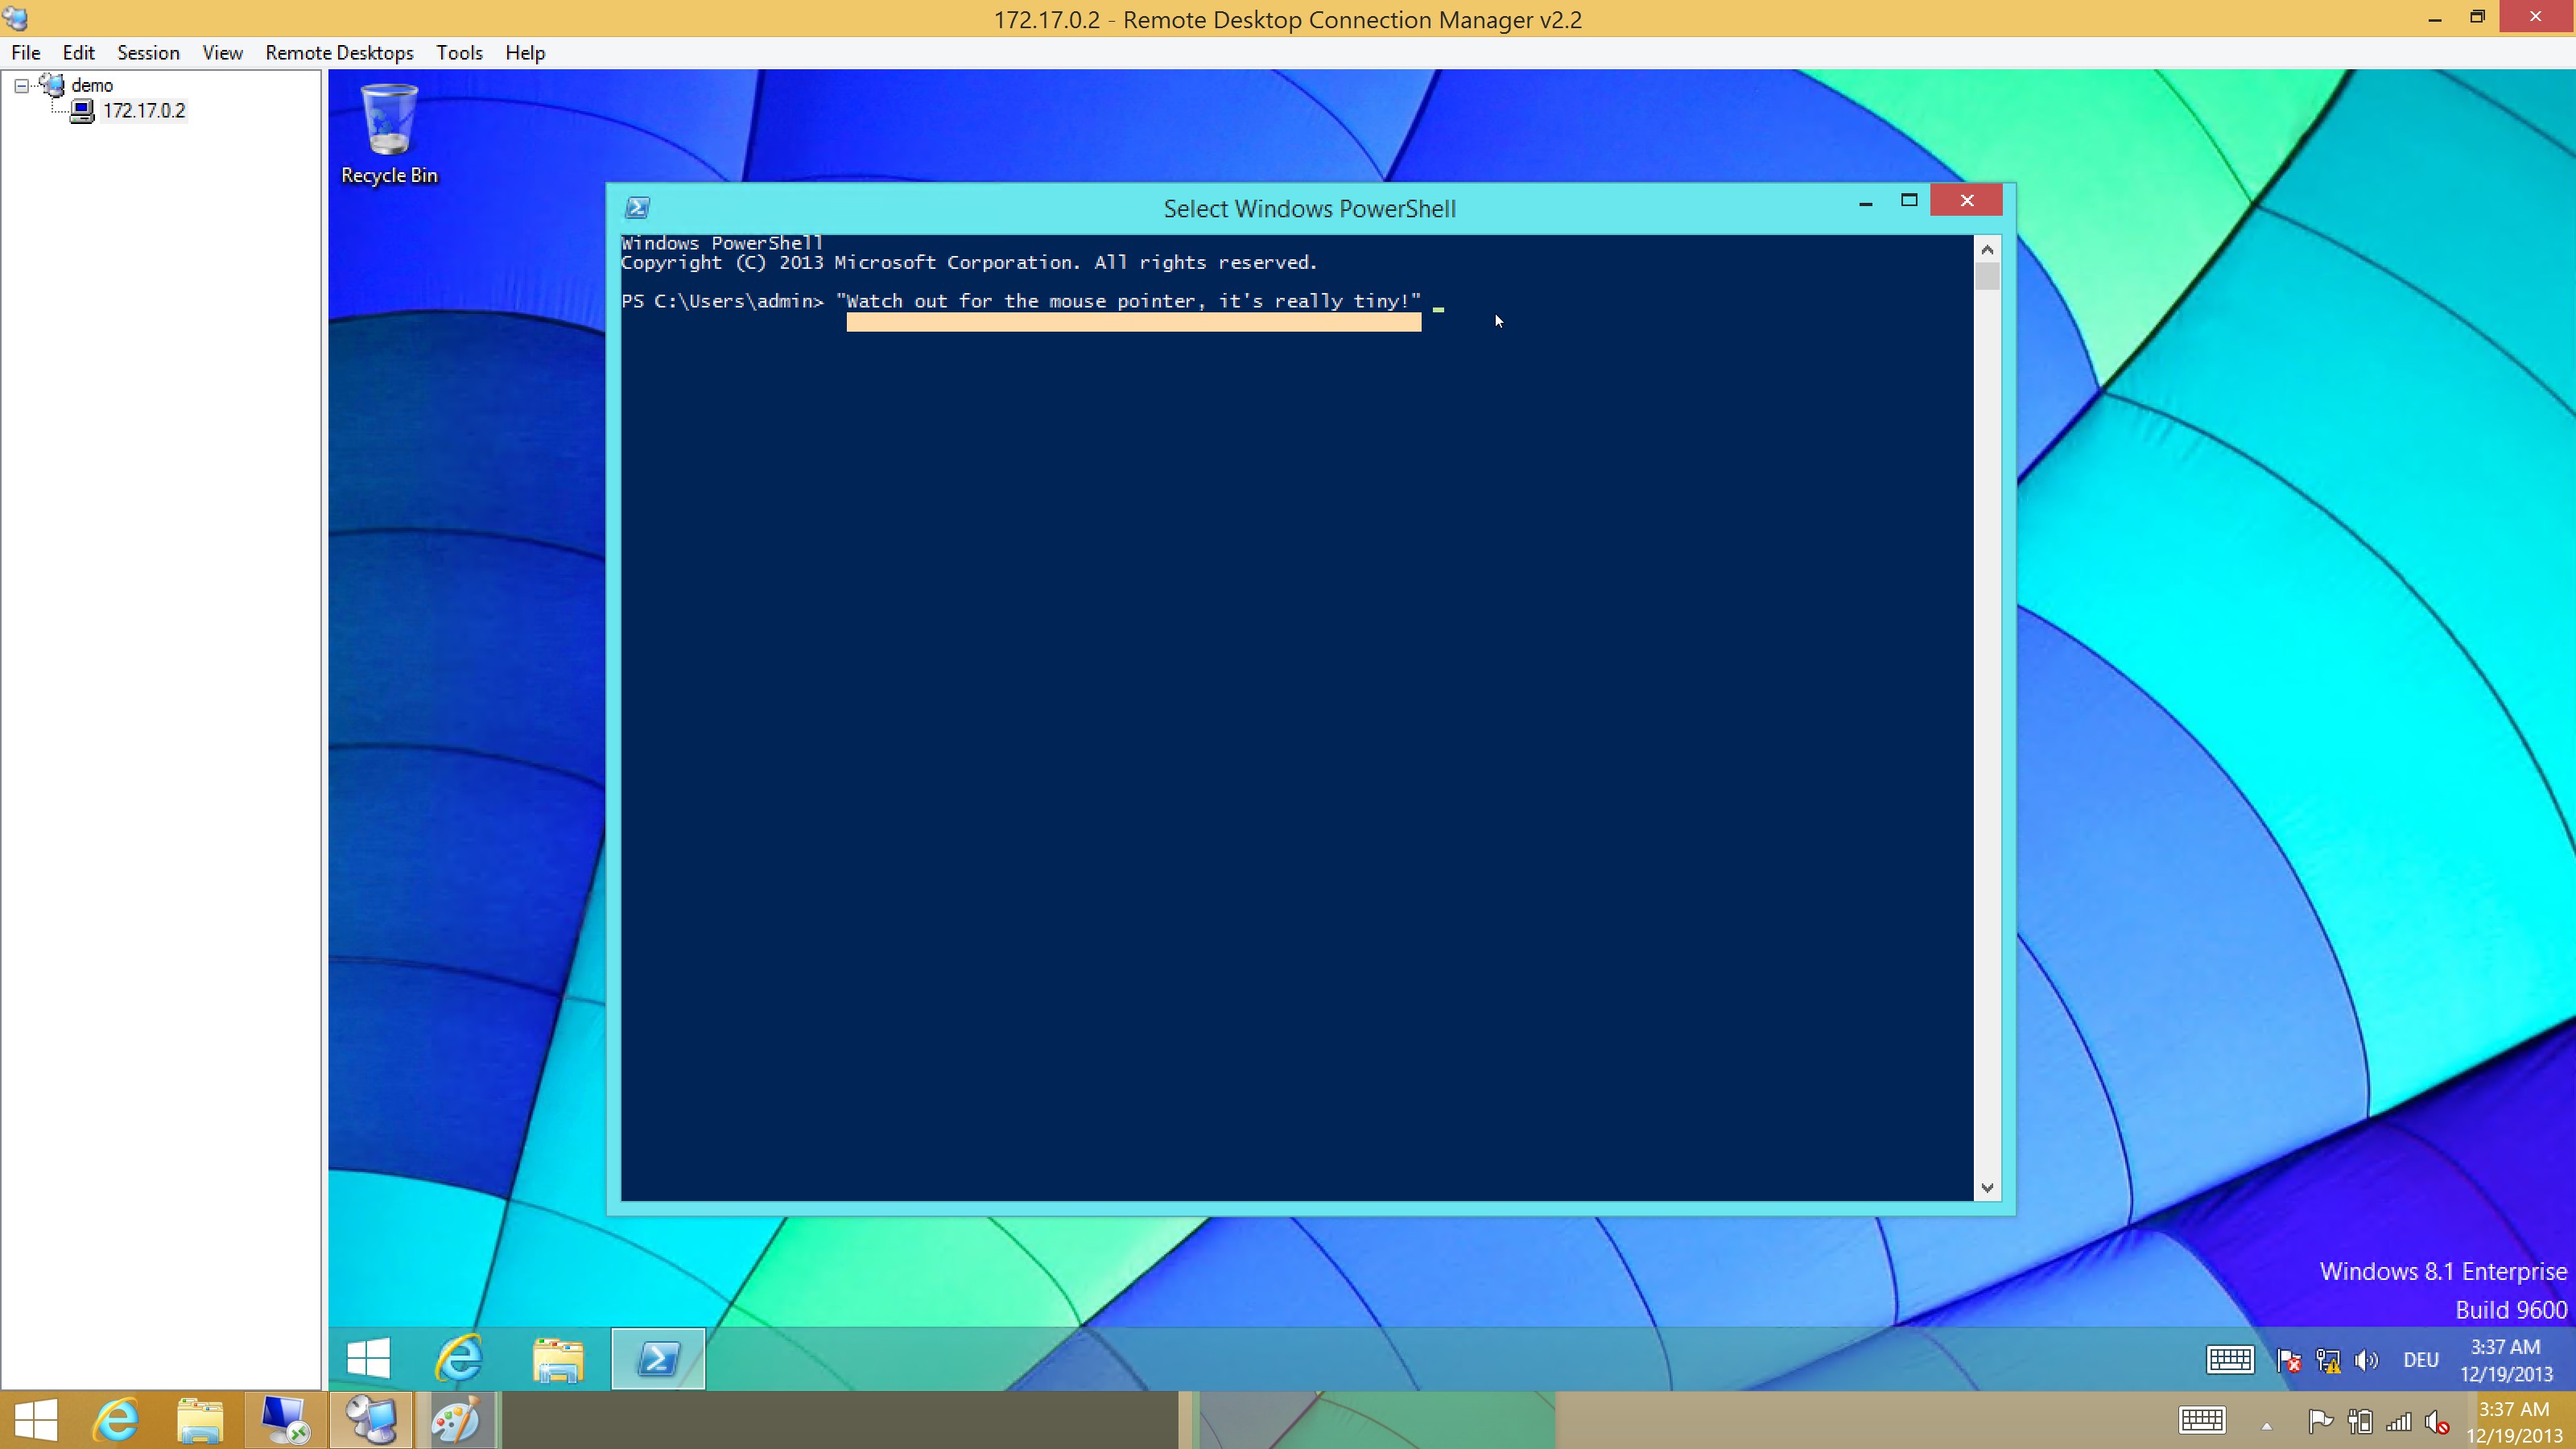2576x1449 pixels.
Task: Click local battery power icon
Action: click(2361, 1421)
